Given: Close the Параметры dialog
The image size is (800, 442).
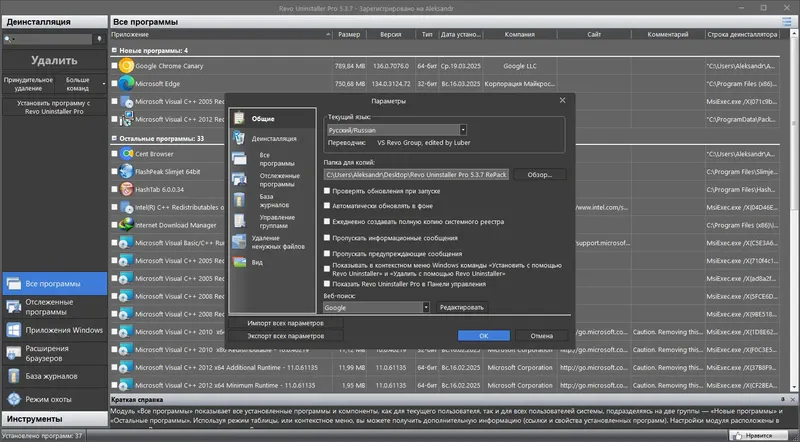Looking at the screenshot, I should click(x=562, y=101).
